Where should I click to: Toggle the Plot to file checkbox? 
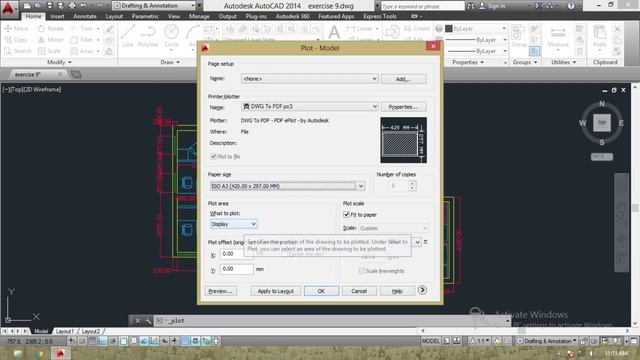tap(213, 157)
